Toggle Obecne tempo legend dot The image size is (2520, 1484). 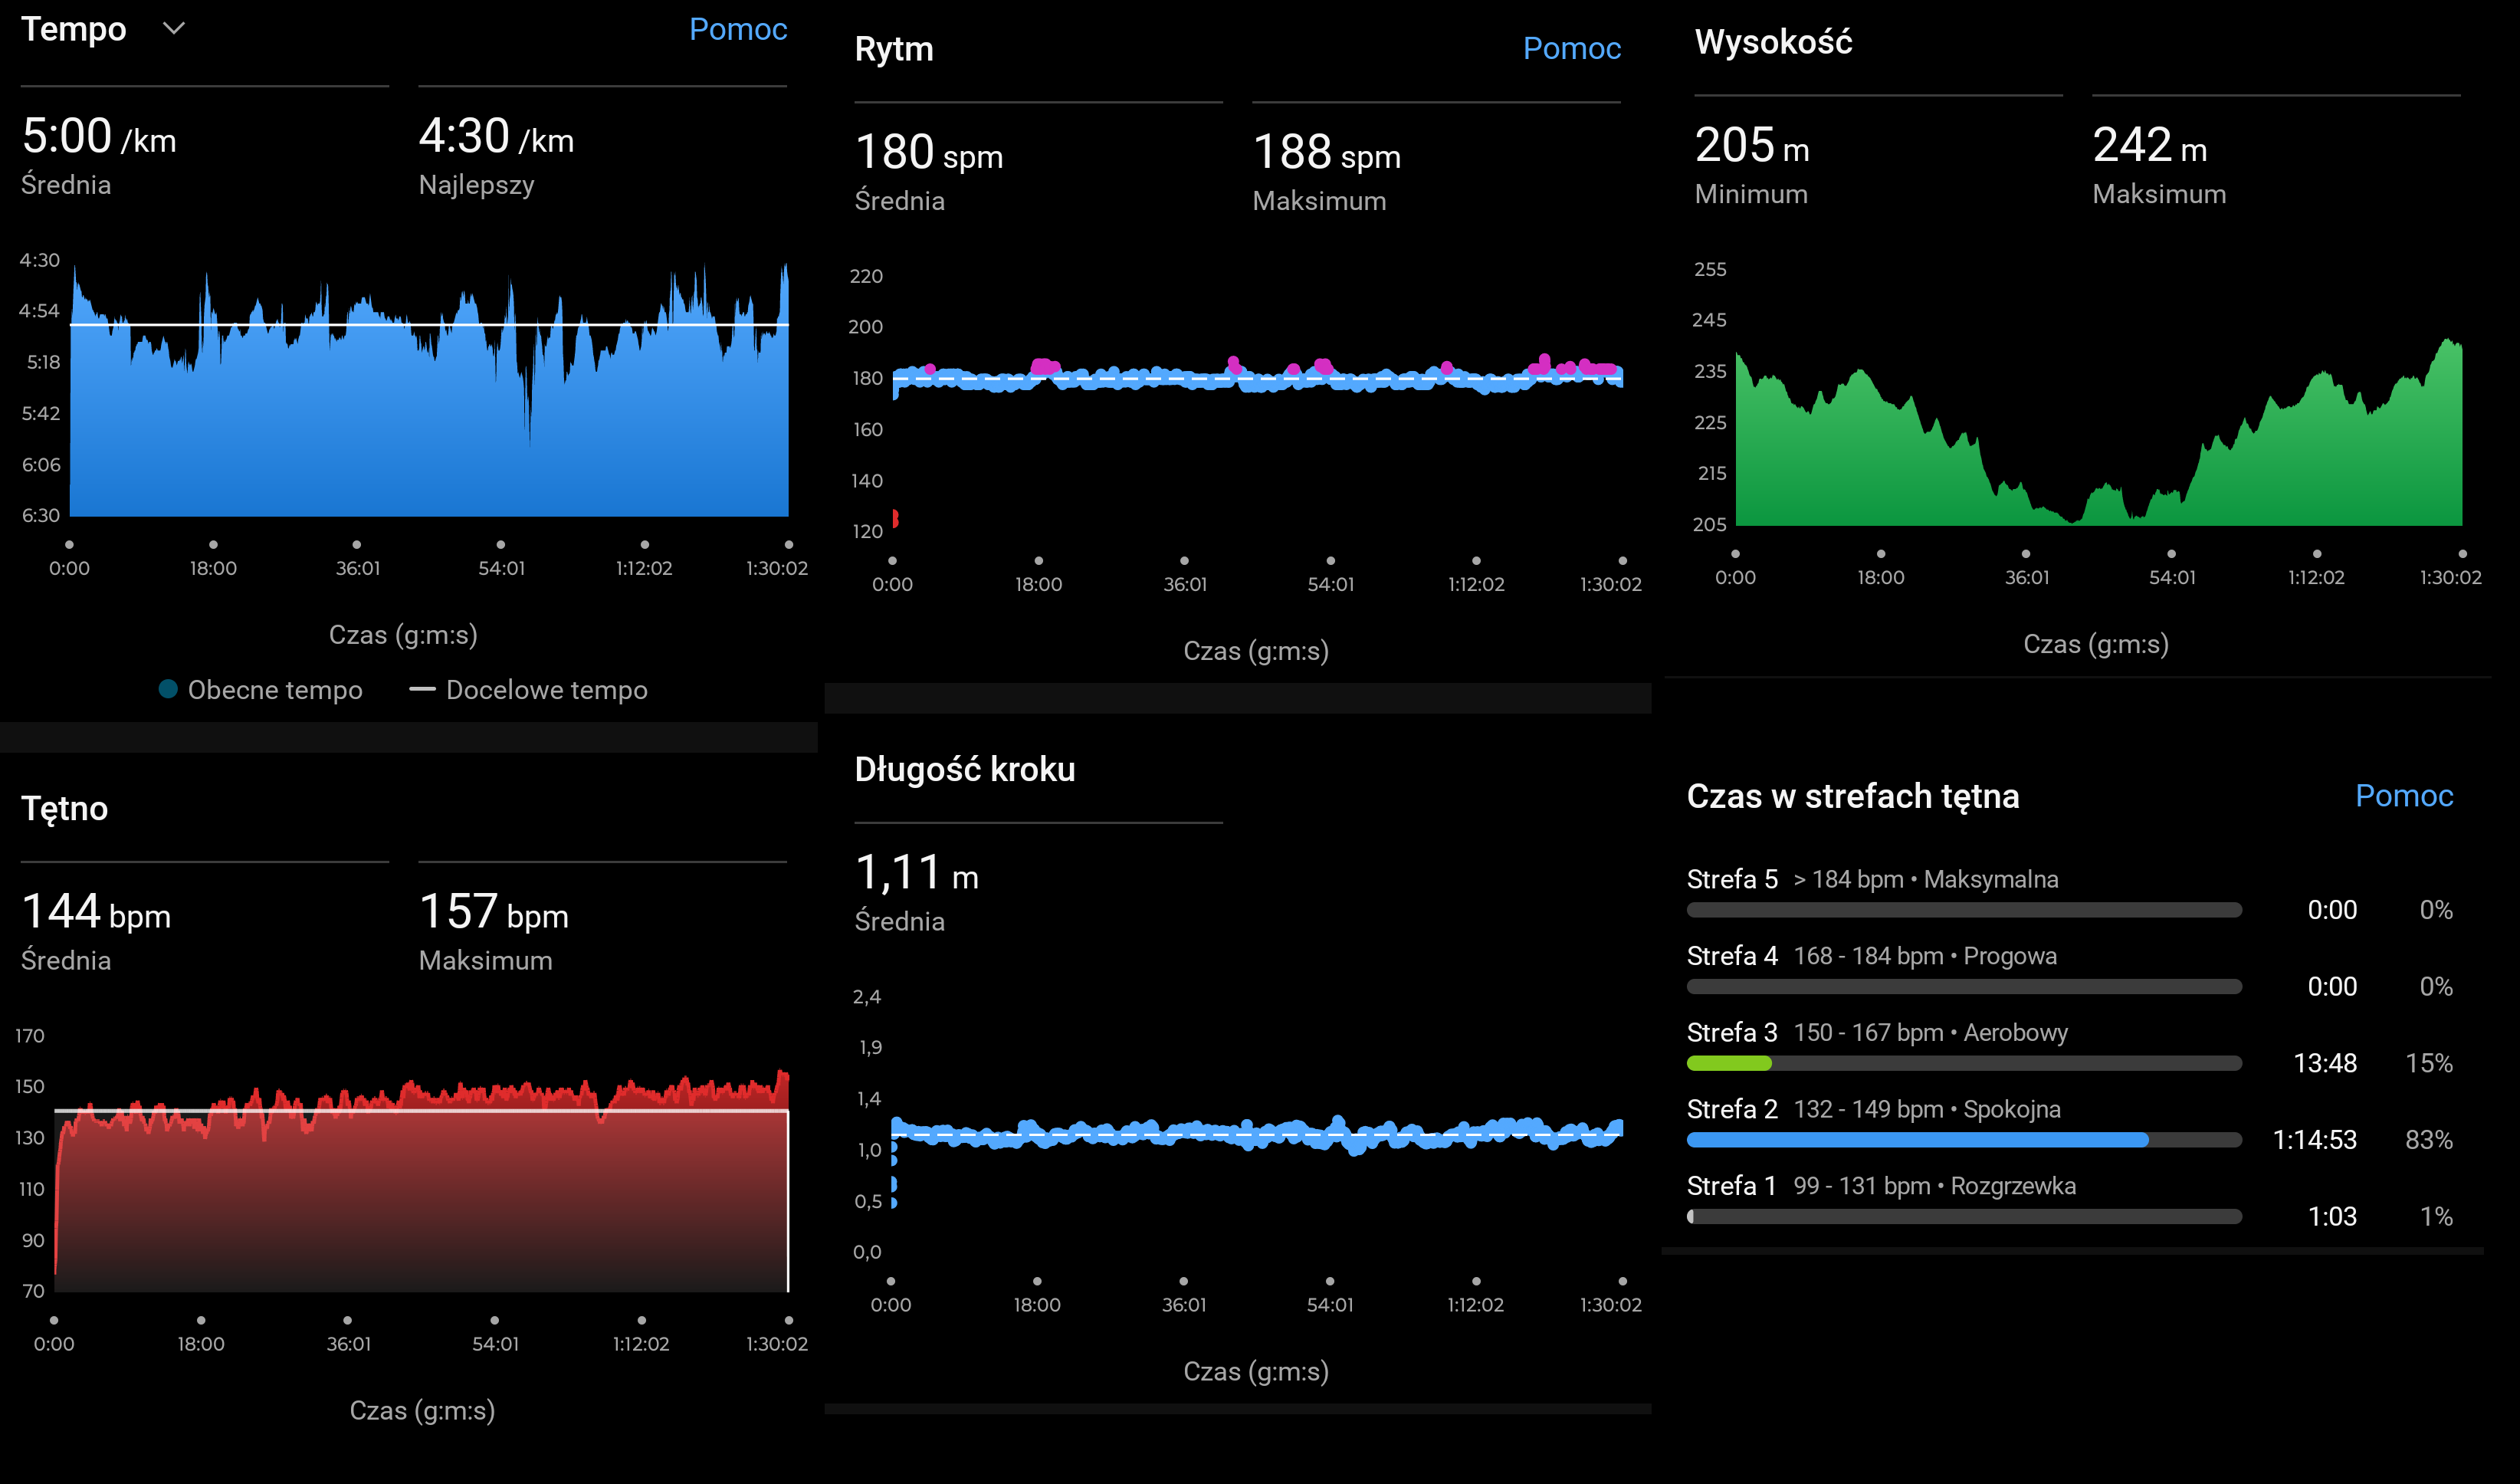click(168, 689)
